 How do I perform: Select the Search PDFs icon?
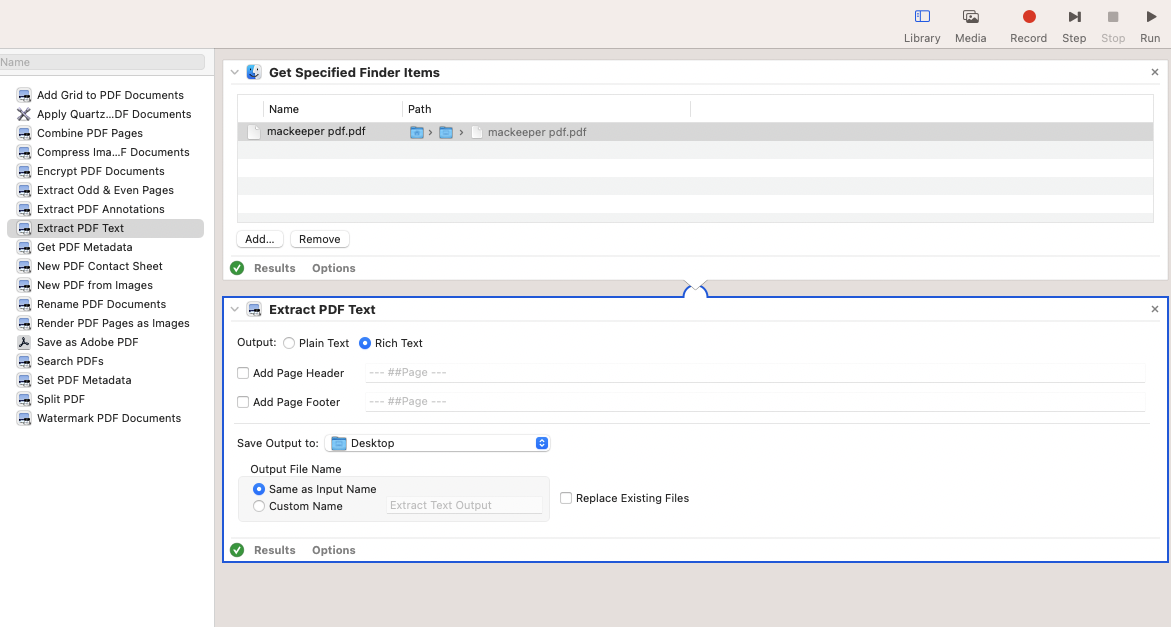(x=24, y=361)
